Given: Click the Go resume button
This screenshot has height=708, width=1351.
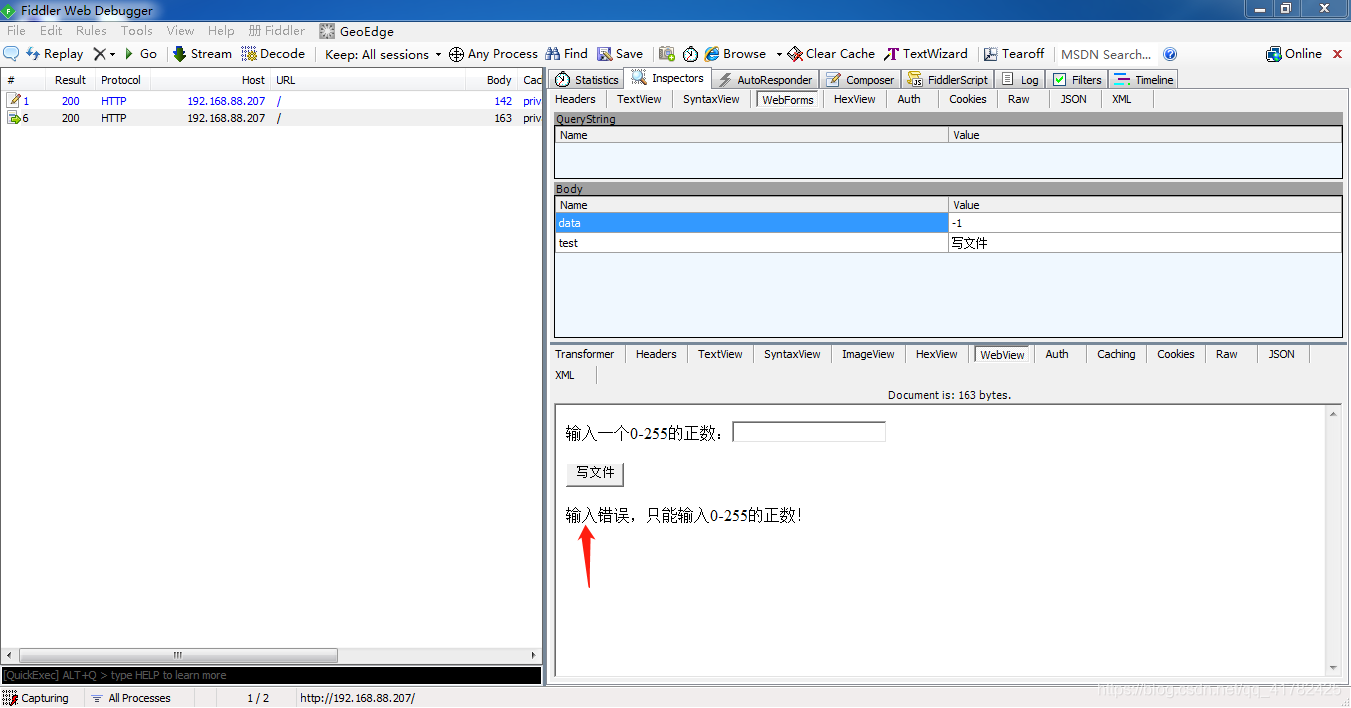Looking at the screenshot, I should tap(140, 54).
